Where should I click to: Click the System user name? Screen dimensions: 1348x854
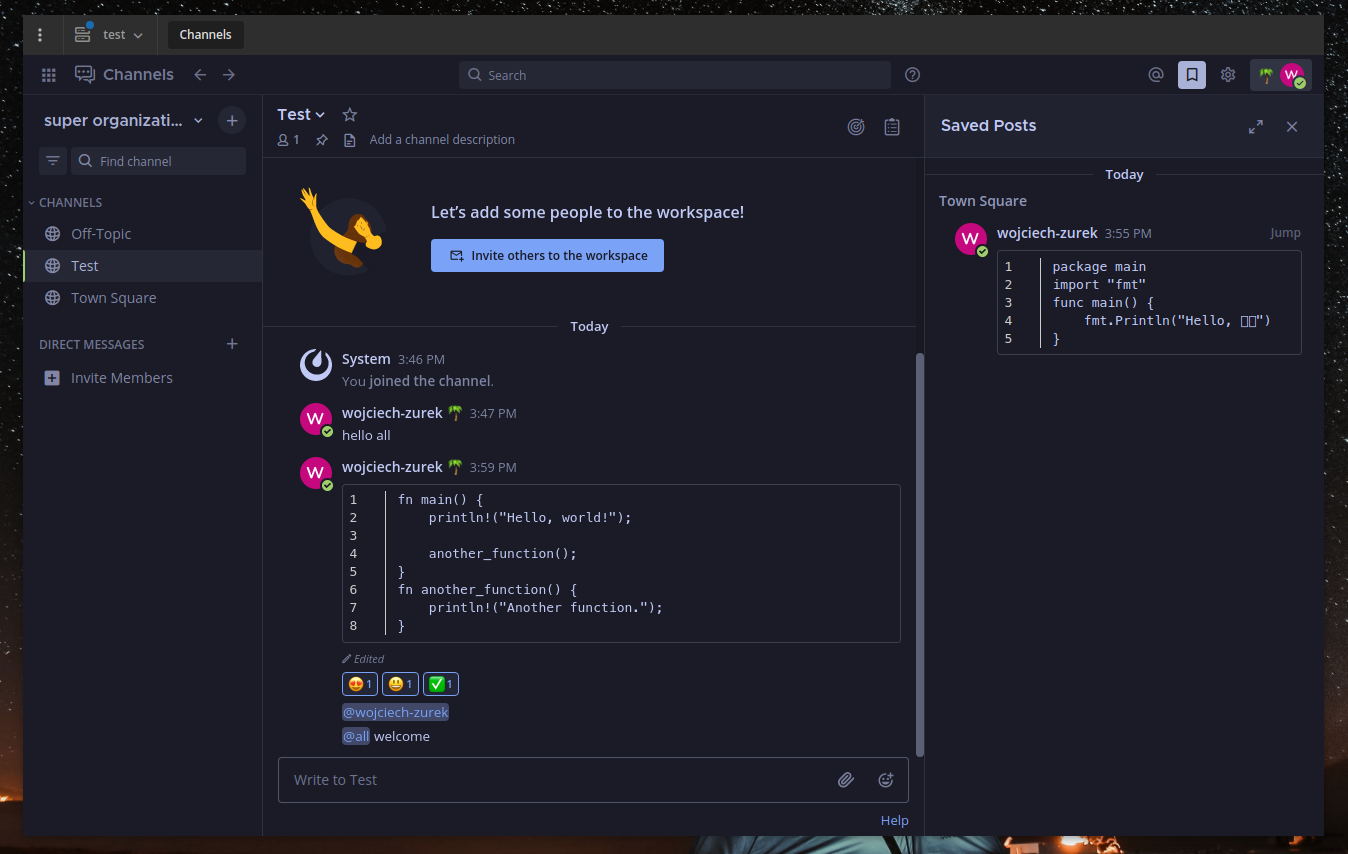366,359
